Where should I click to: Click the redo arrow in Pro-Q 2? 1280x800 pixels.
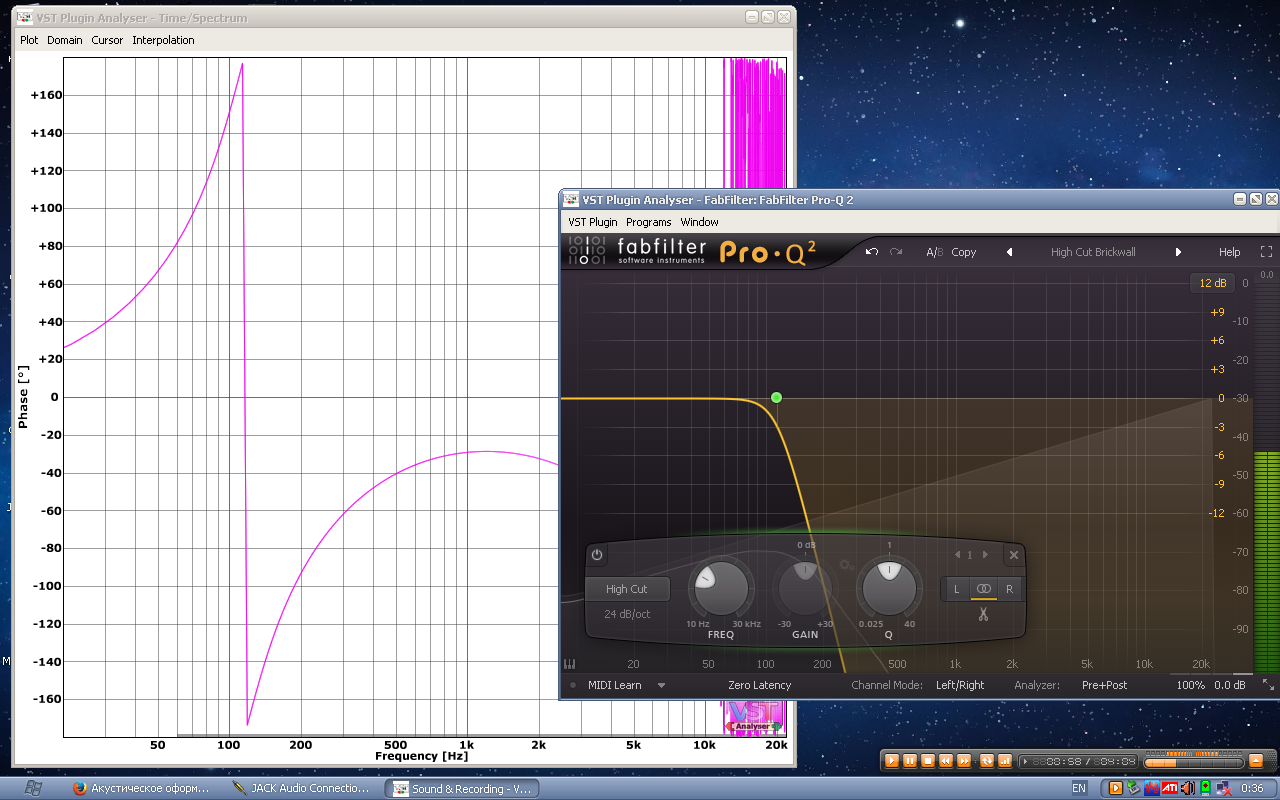[x=896, y=252]
